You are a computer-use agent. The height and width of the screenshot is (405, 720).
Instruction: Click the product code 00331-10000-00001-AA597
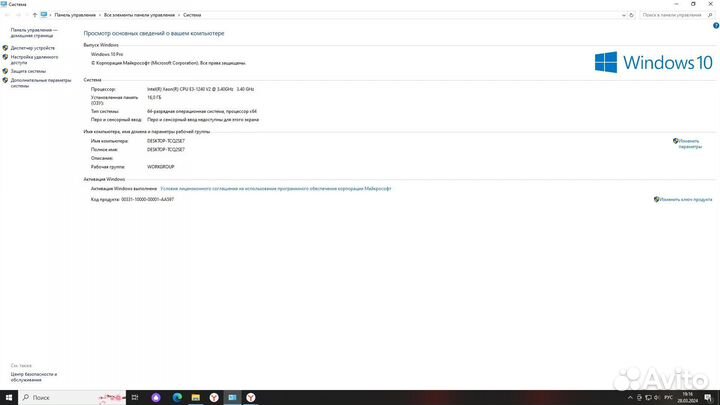[147, 199]
